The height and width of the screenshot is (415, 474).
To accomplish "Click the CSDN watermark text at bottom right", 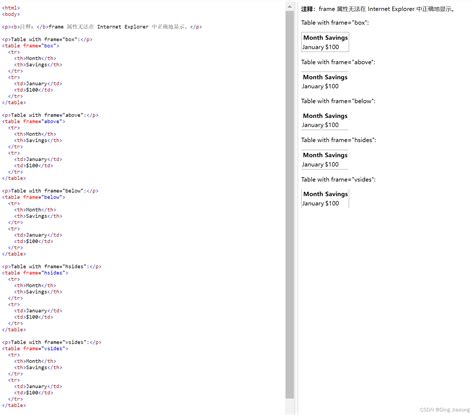I will click(444, 410).
